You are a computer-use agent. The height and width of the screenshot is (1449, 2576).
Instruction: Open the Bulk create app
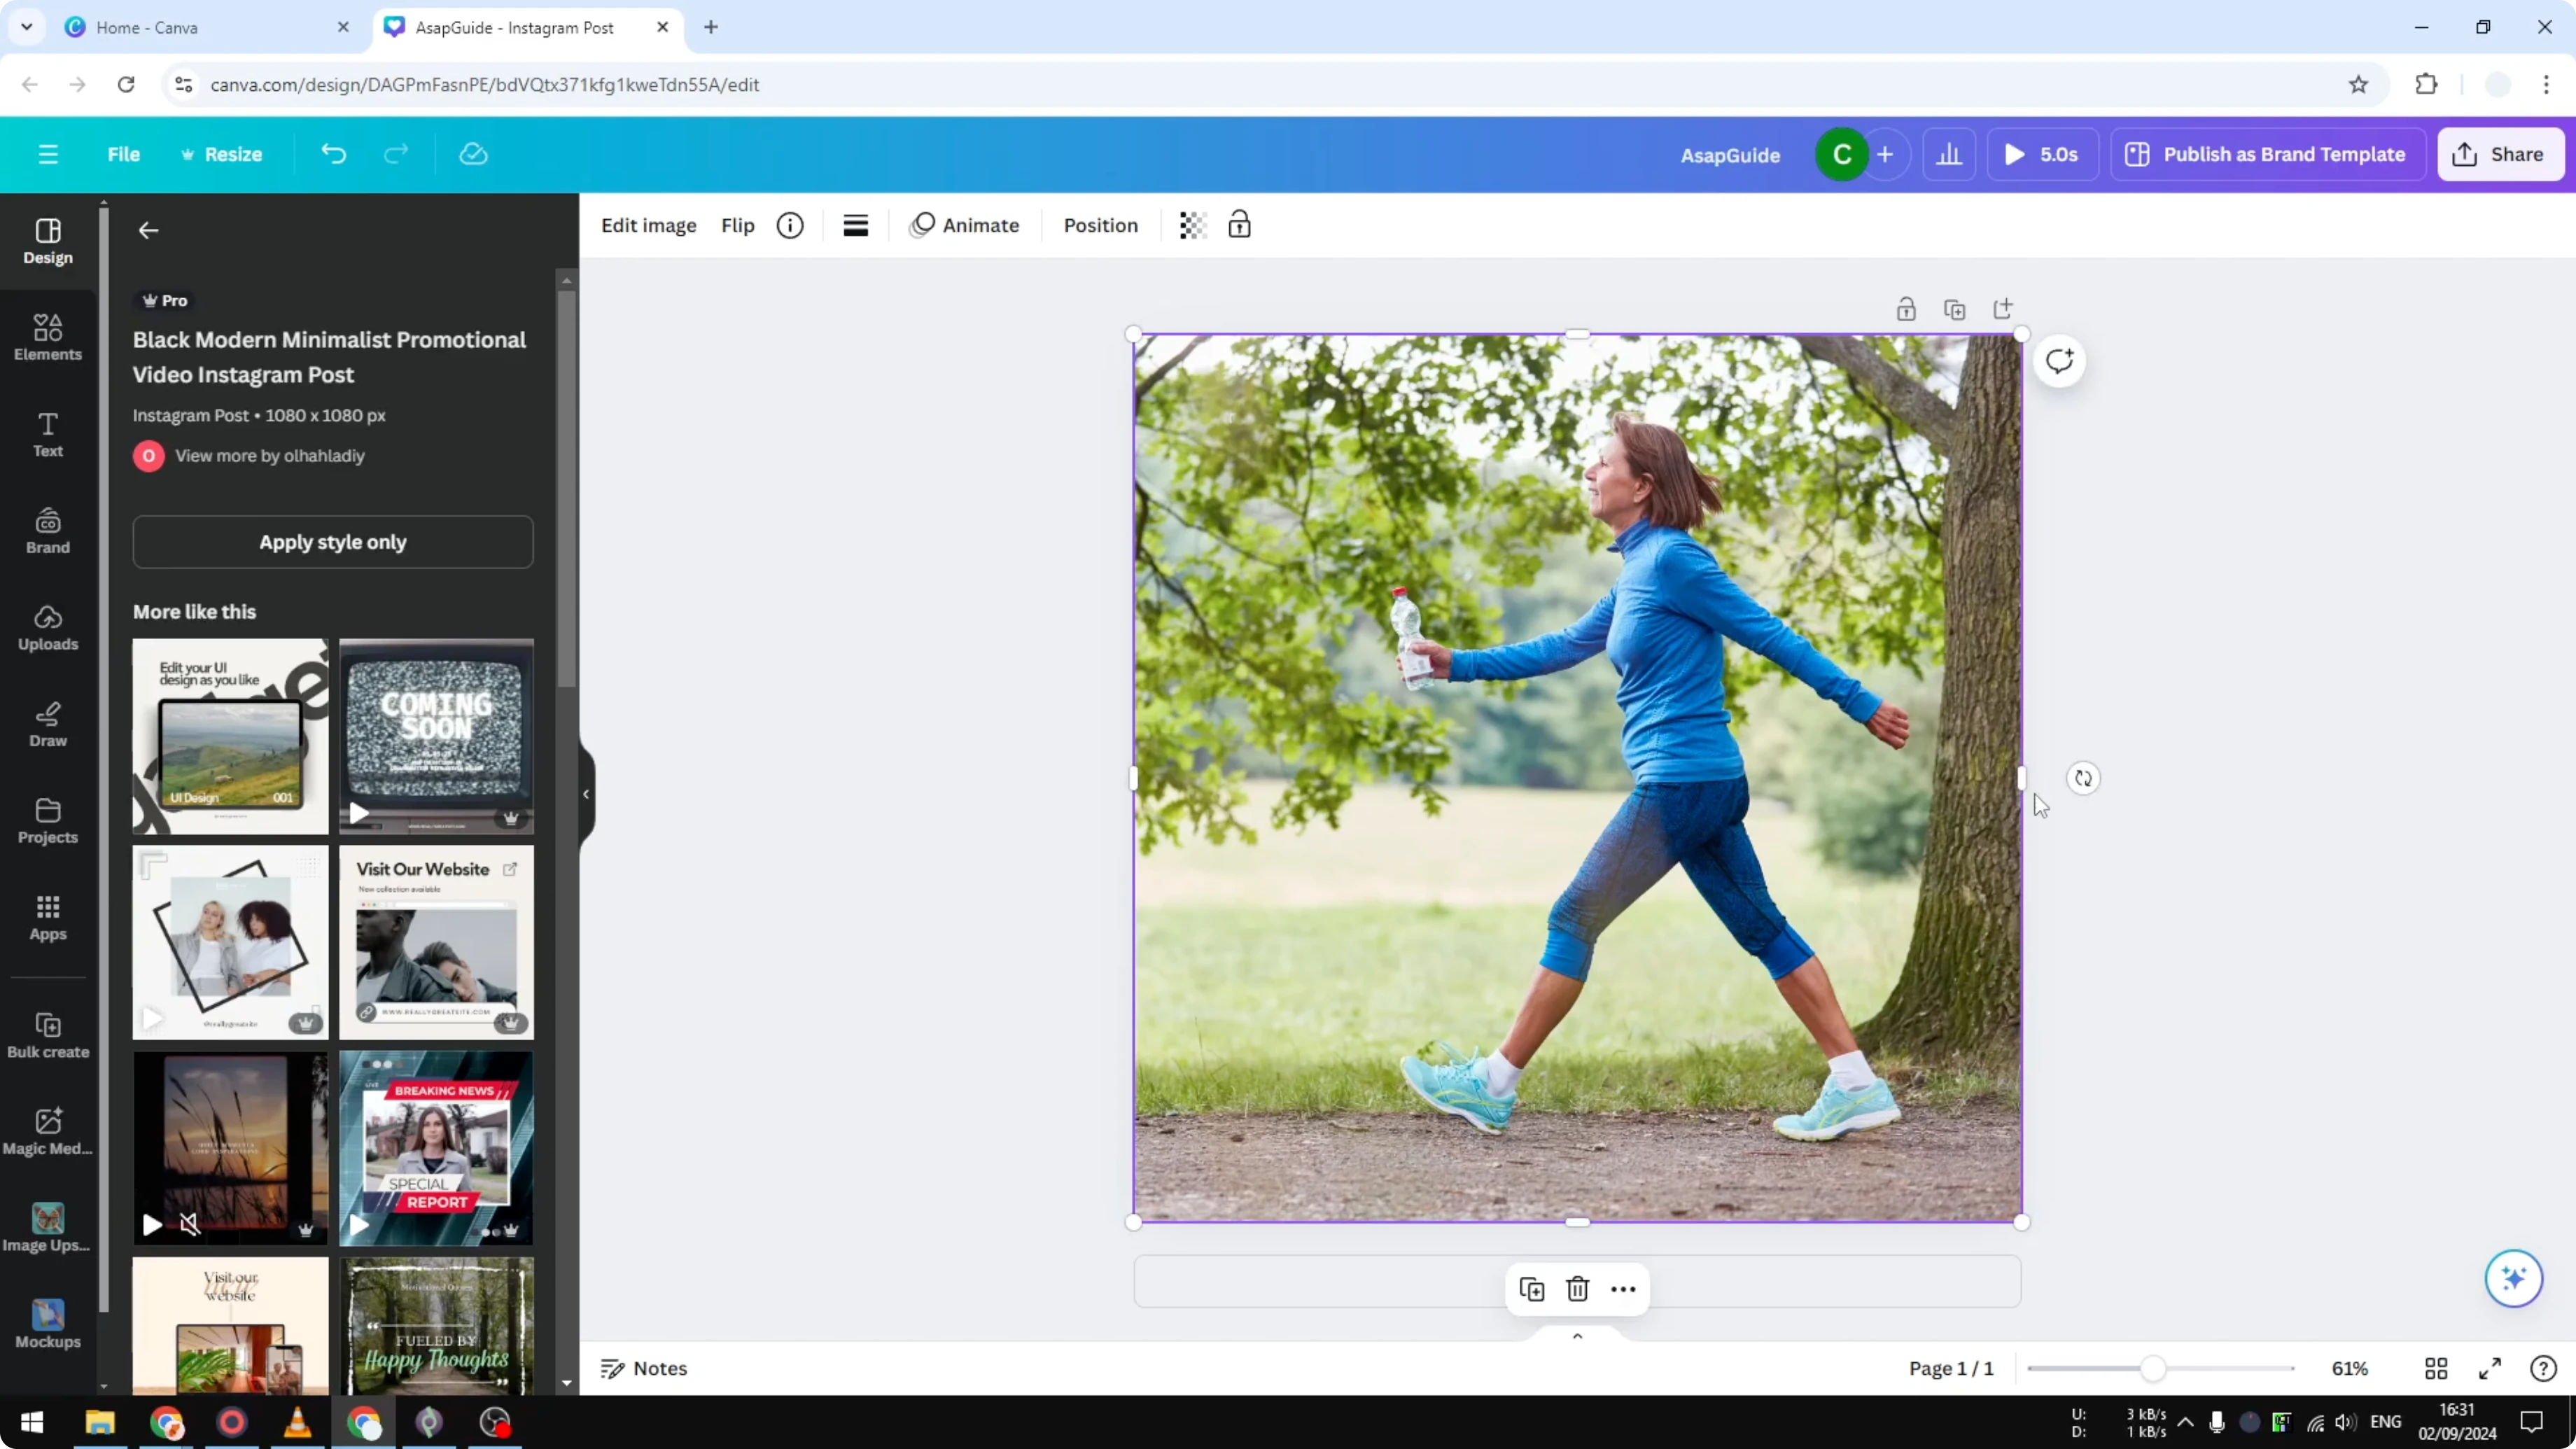pyautogui.click(x=48, y=1036)
